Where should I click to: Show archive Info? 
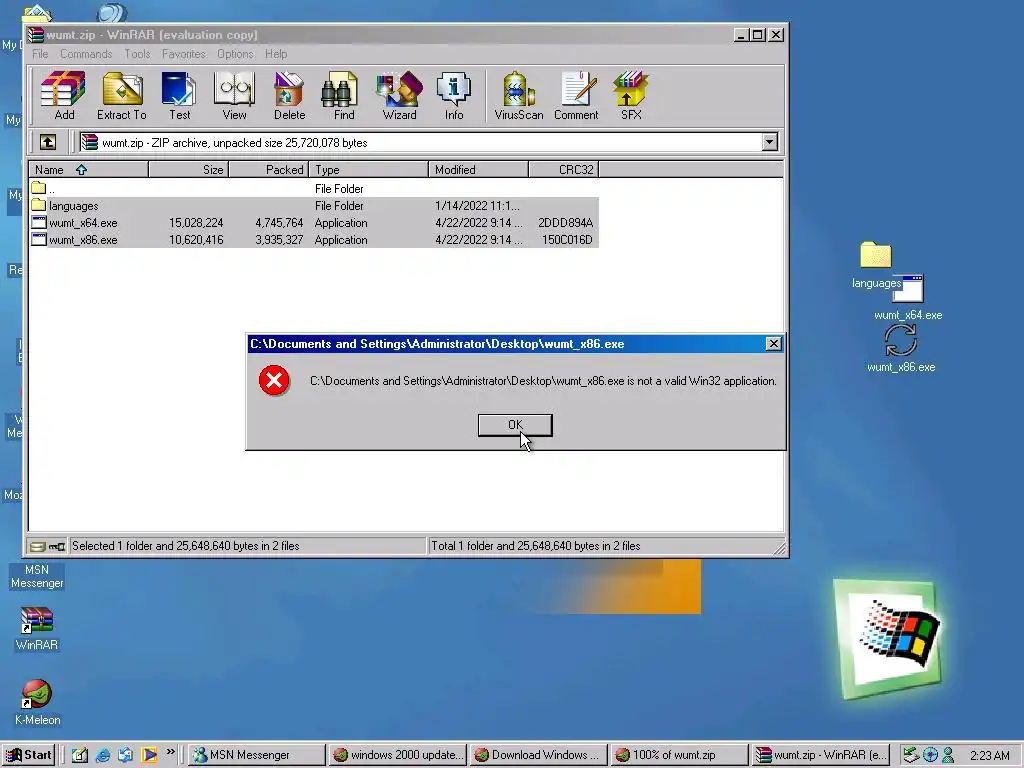[454, 96]
